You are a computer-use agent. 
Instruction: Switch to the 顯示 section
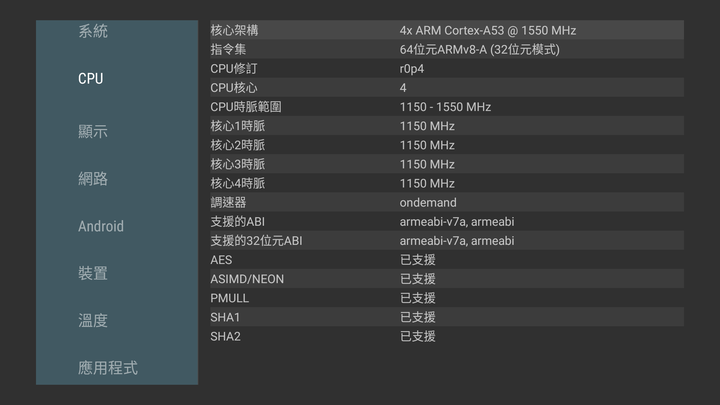point(93,132)
